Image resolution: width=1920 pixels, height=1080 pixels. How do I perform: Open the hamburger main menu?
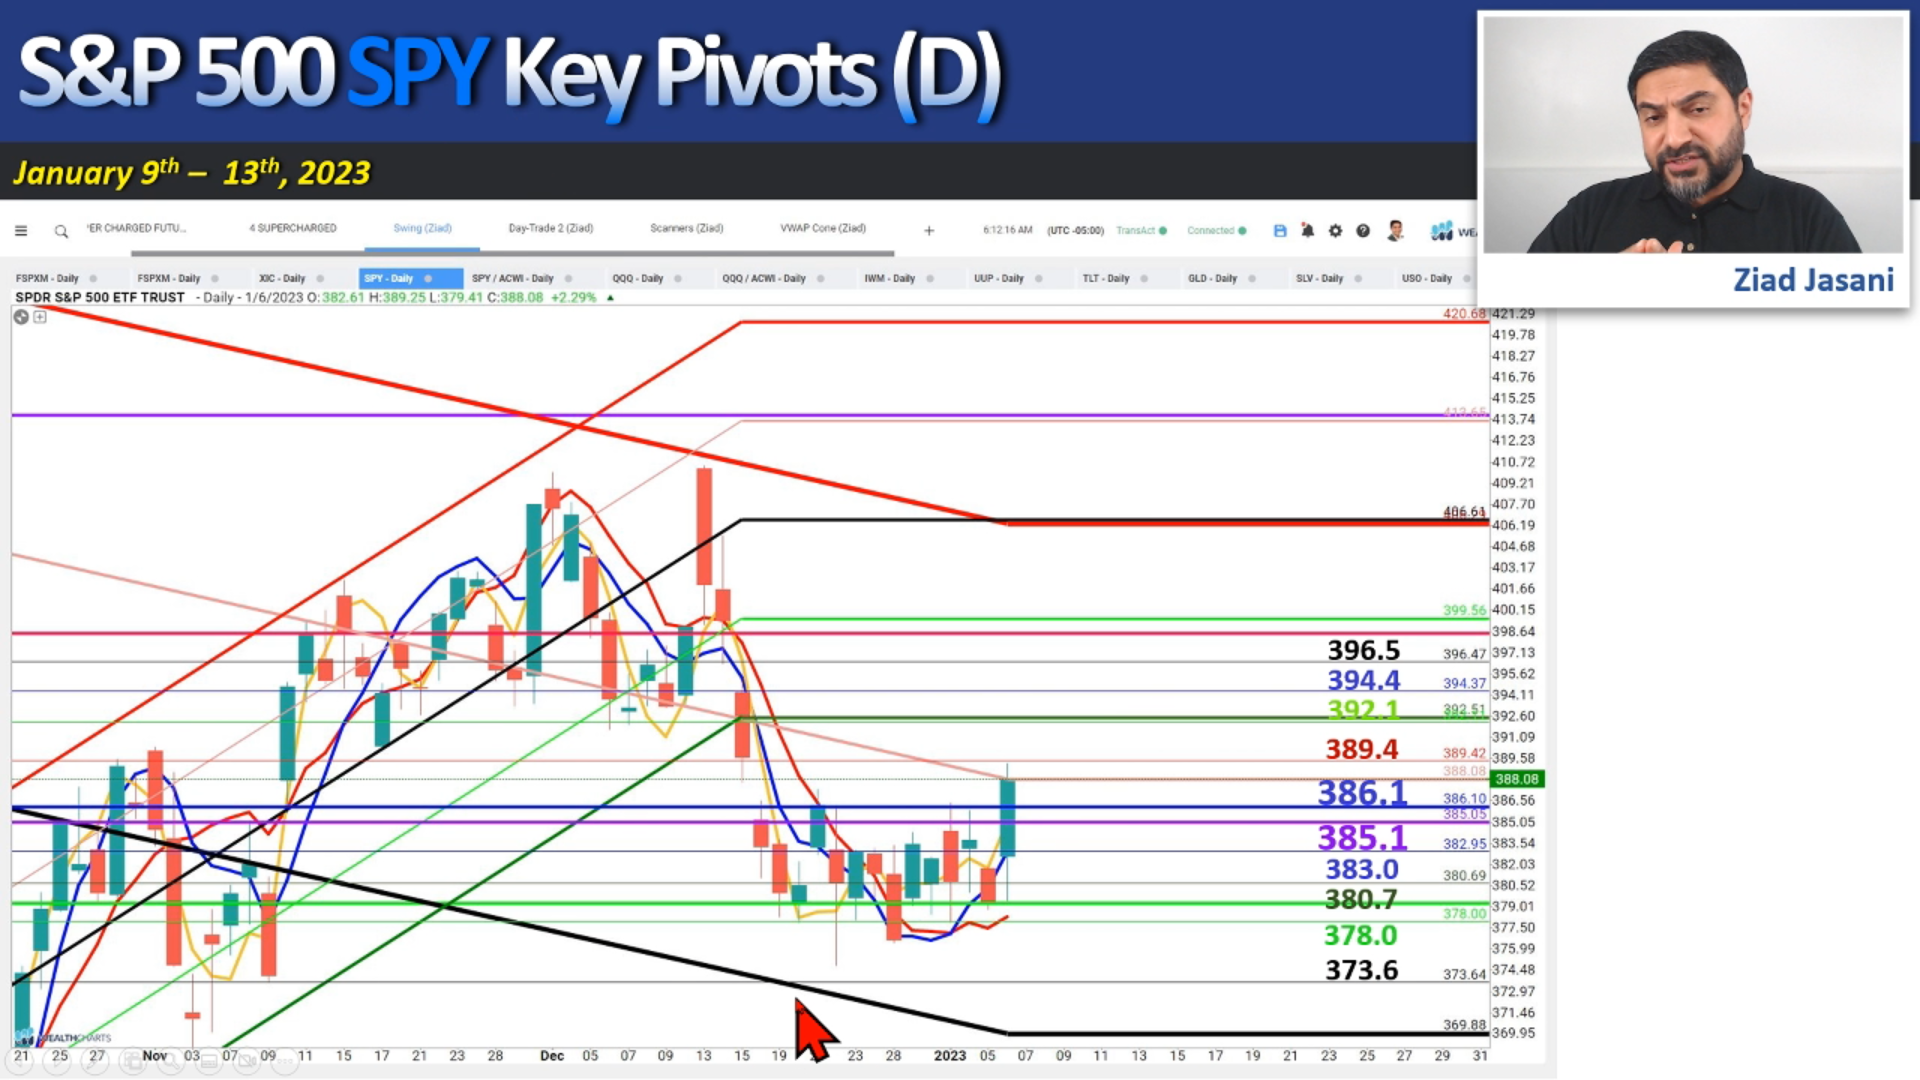point(21,231)
